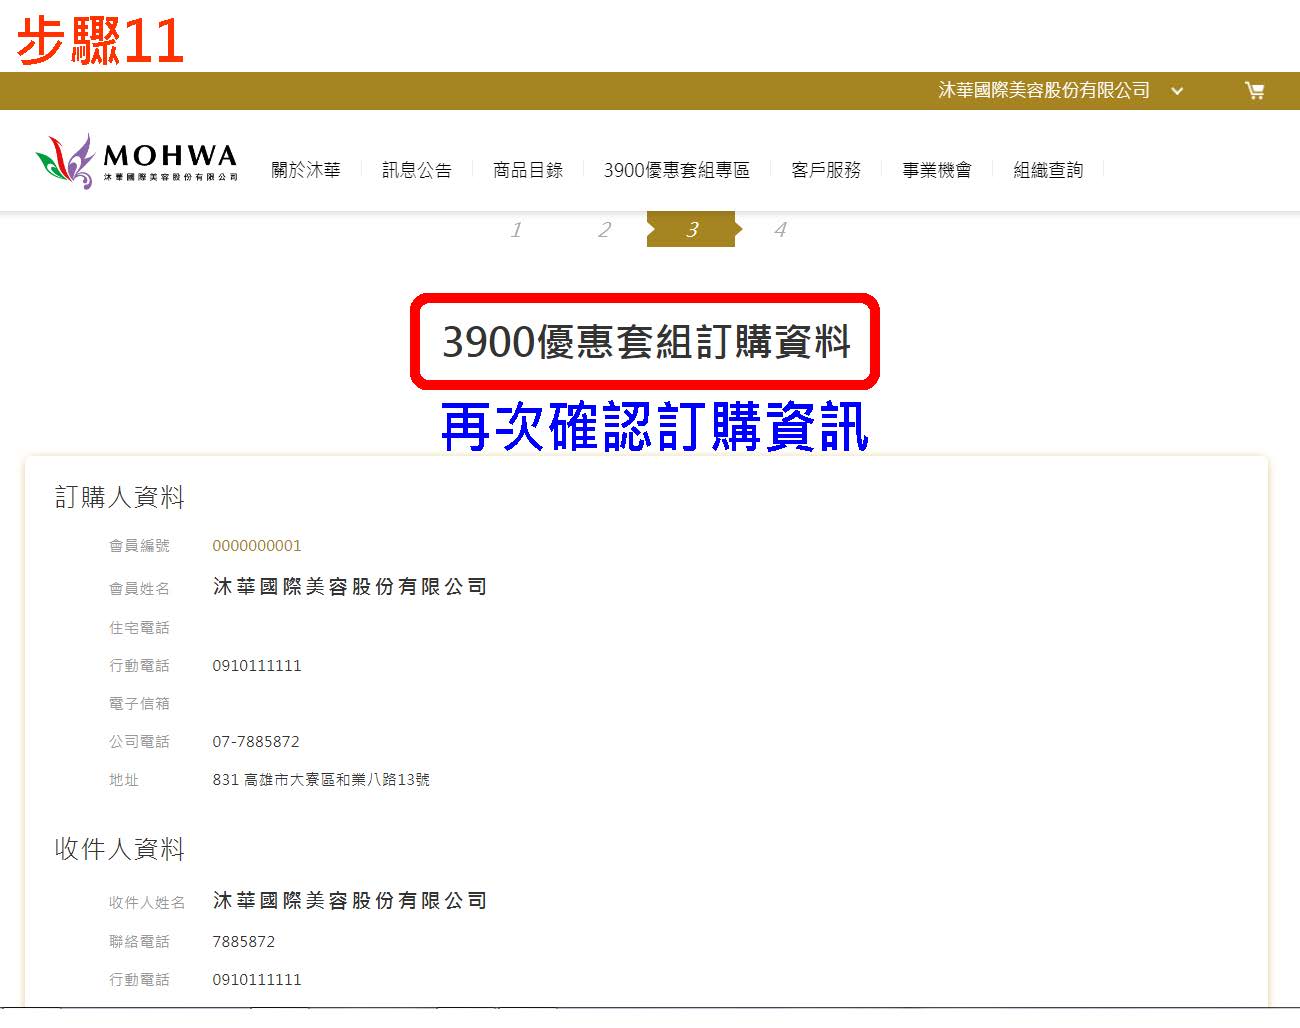Open the 關於沐華 menu
The height and width of the screenshot is (1028, 1300).
306,170
